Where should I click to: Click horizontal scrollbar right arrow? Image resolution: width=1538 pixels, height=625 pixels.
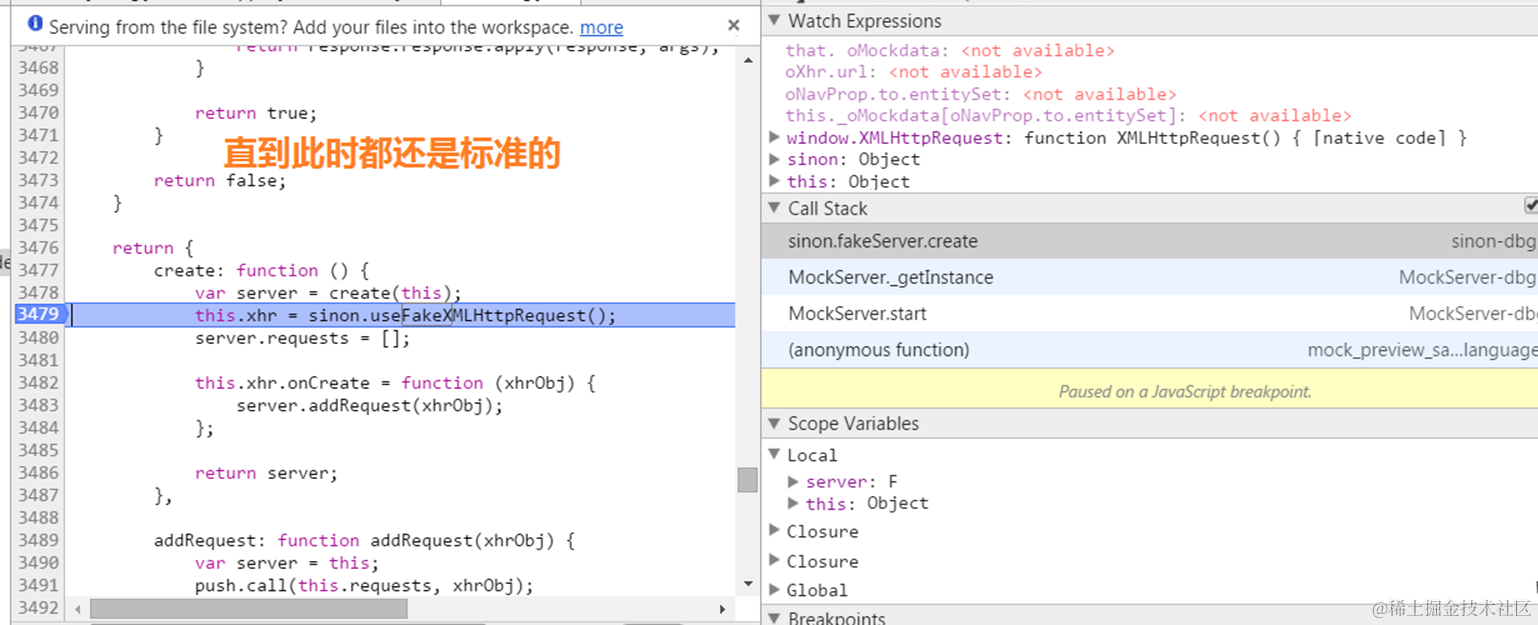(x=722, y=608)
